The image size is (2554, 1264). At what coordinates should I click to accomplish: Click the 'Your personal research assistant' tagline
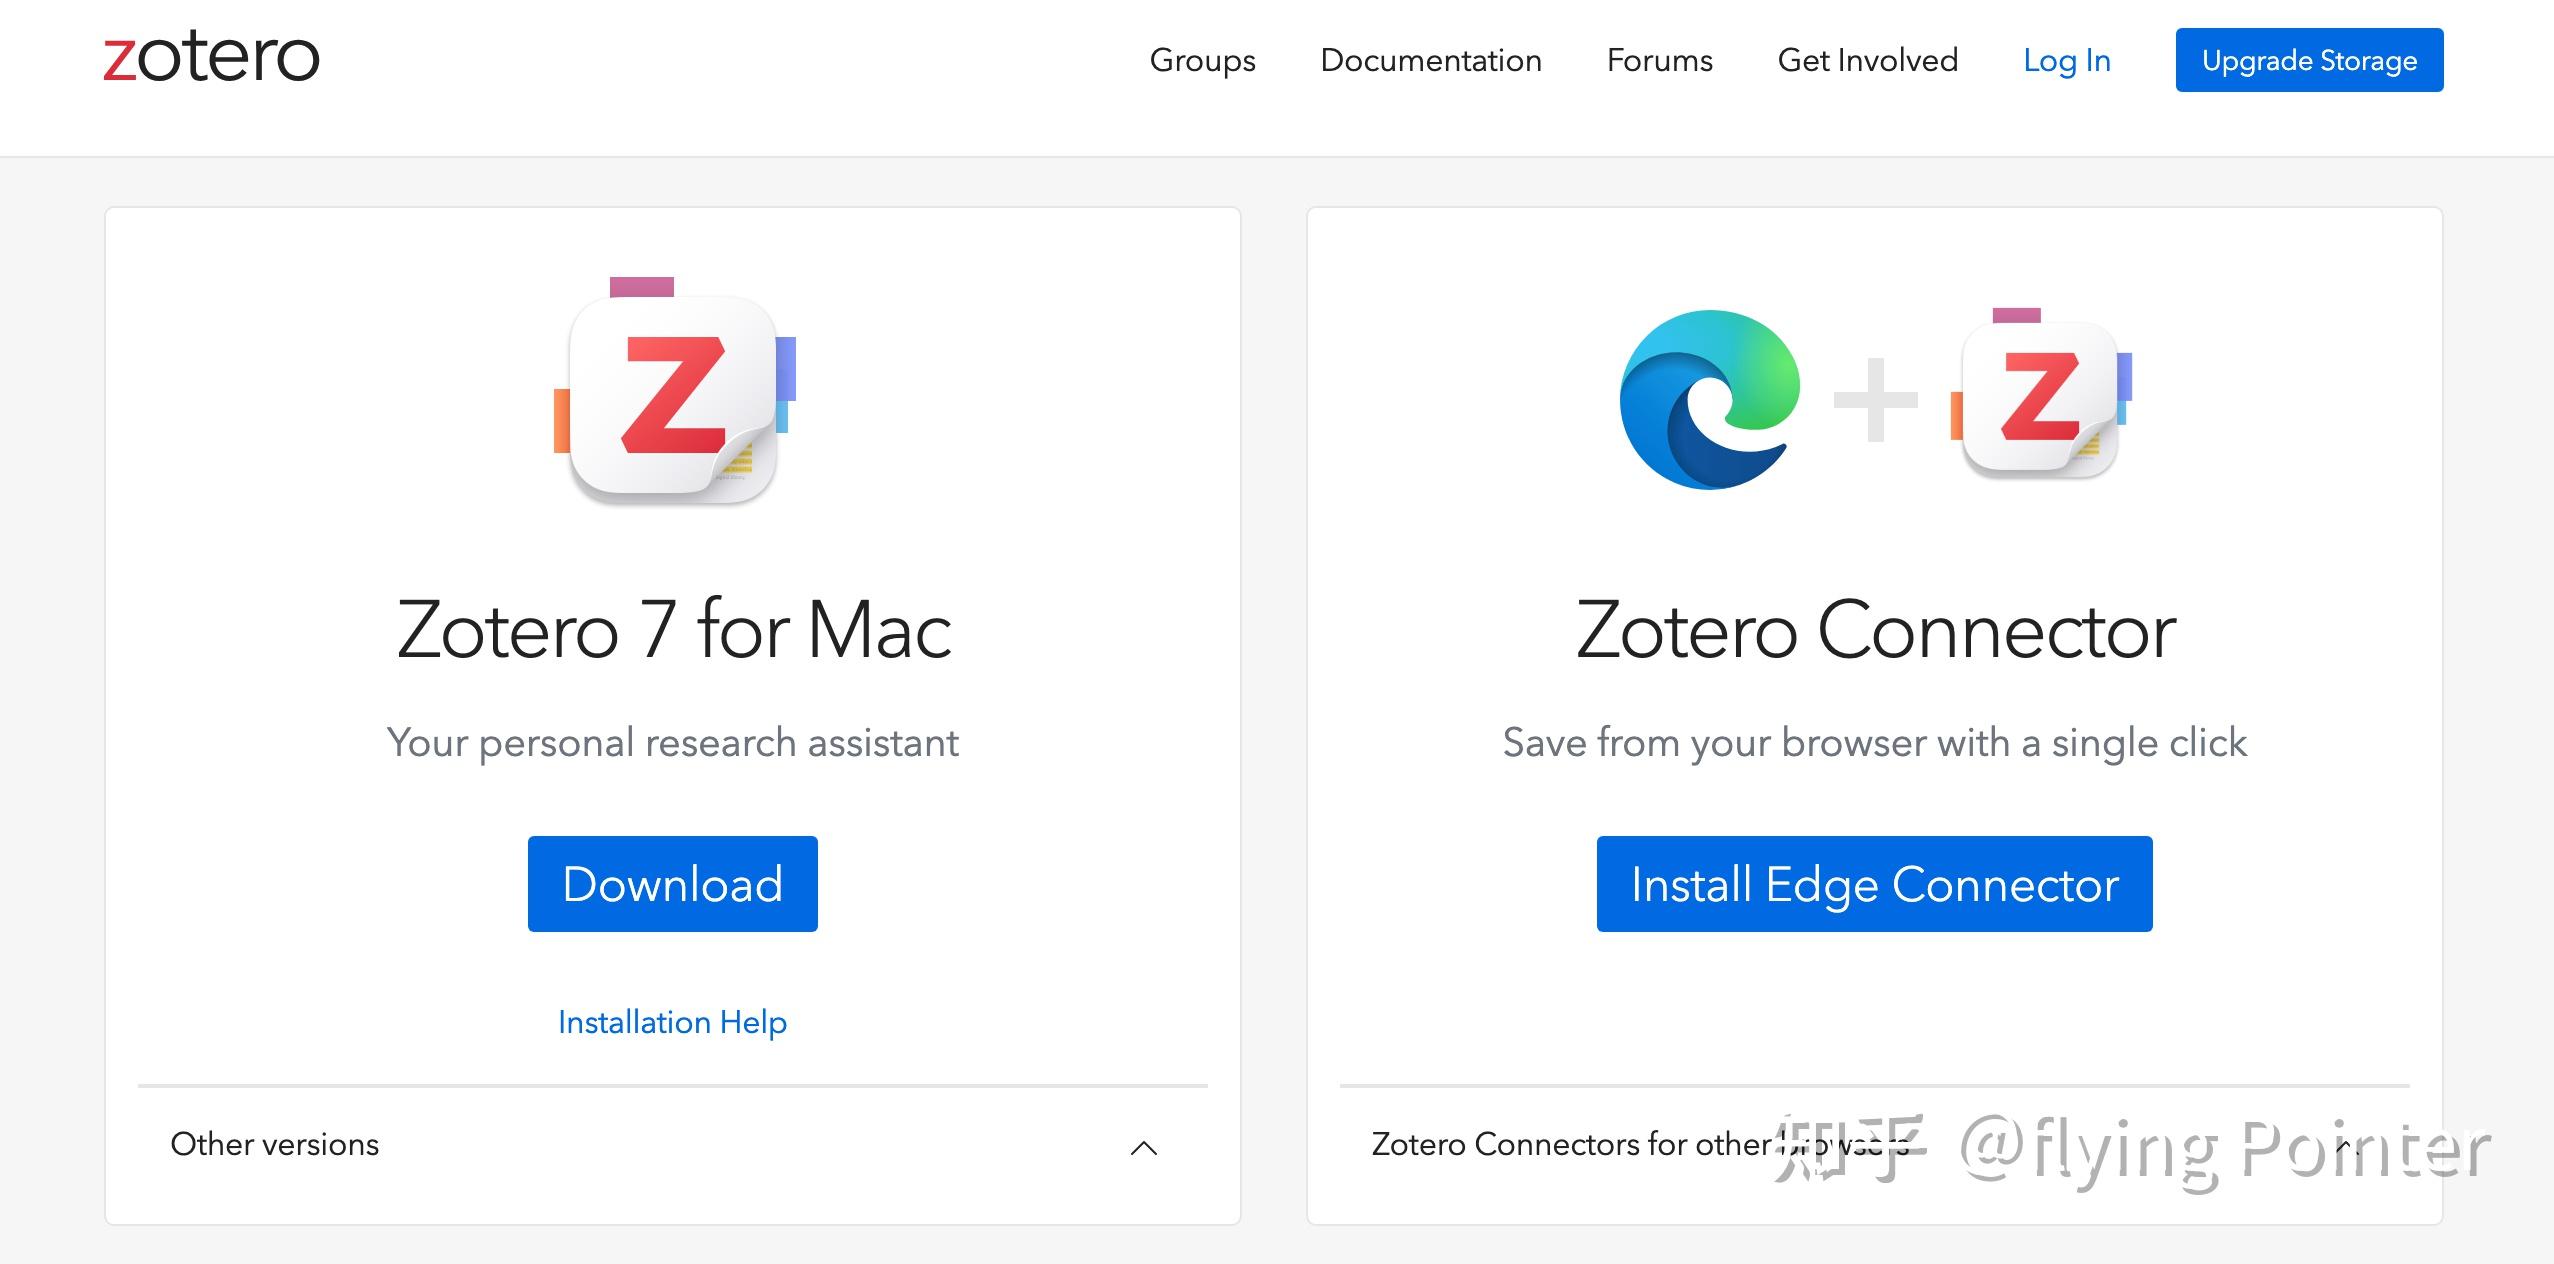(672, 743)
